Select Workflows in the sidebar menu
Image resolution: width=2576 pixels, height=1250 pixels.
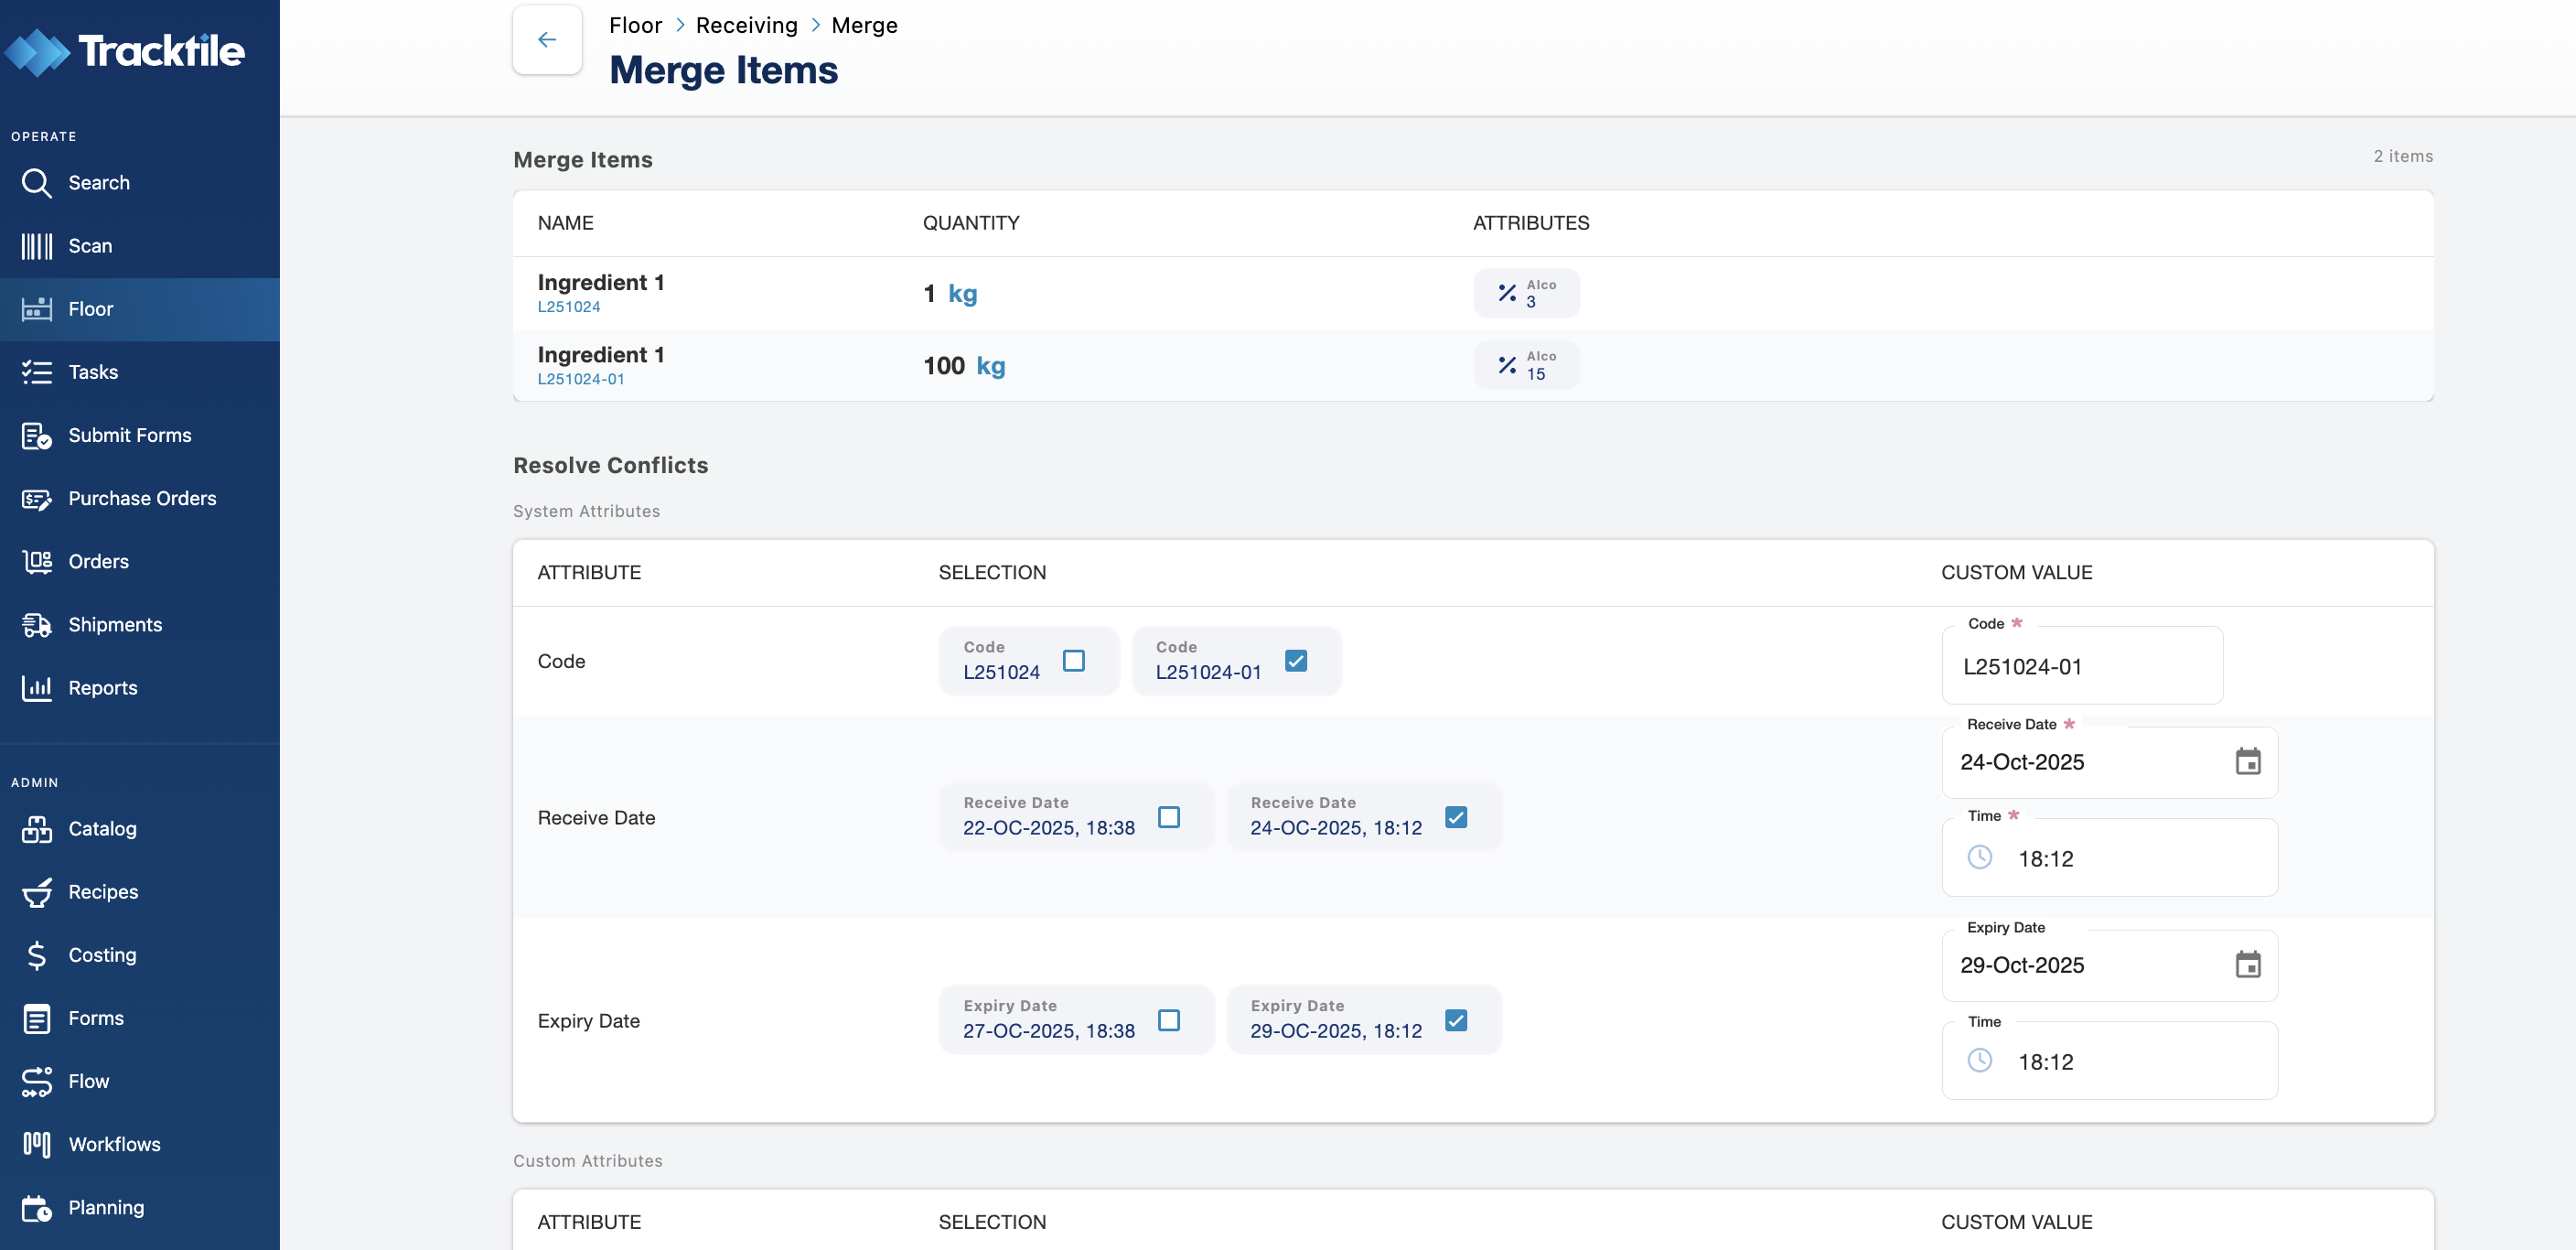click(x=114, y=1144)
